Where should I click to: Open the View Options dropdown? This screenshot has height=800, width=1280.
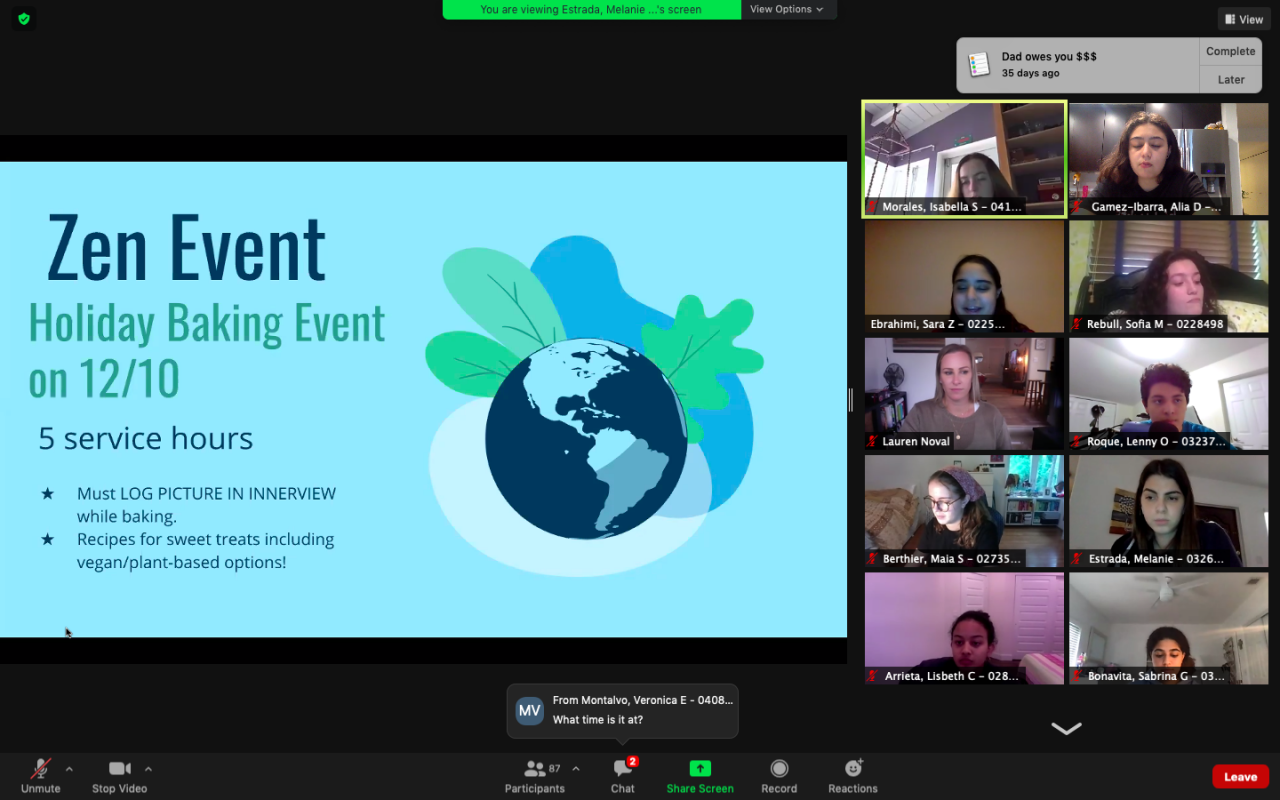tap(787, 9)
